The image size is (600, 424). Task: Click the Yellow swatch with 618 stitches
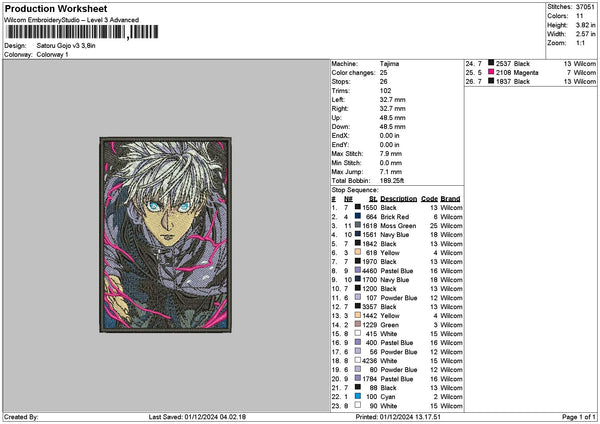(x=358, y=252)
